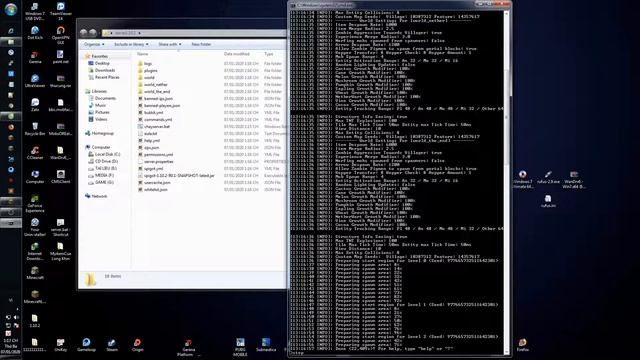The height and width of the screenshot is (360, 640).
Task: Select Music library
Action: tap(97, 105)
